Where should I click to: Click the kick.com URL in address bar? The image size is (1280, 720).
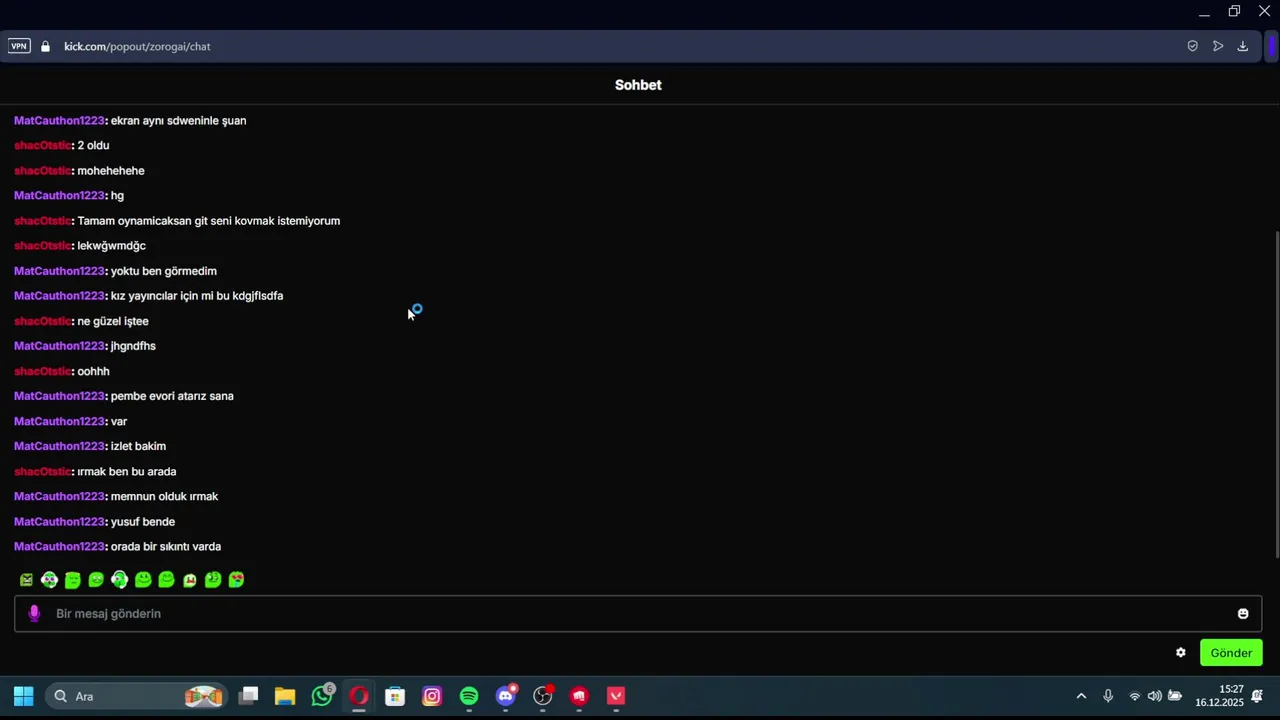pos(137,46)
